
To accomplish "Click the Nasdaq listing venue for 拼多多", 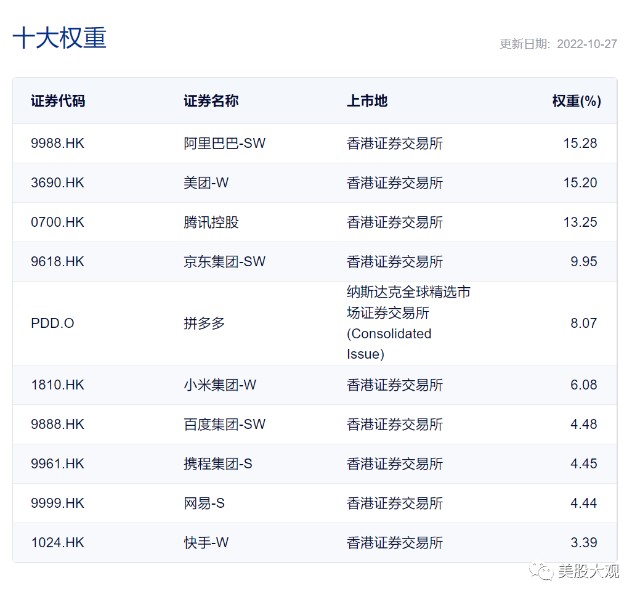I will pos(409,323).
